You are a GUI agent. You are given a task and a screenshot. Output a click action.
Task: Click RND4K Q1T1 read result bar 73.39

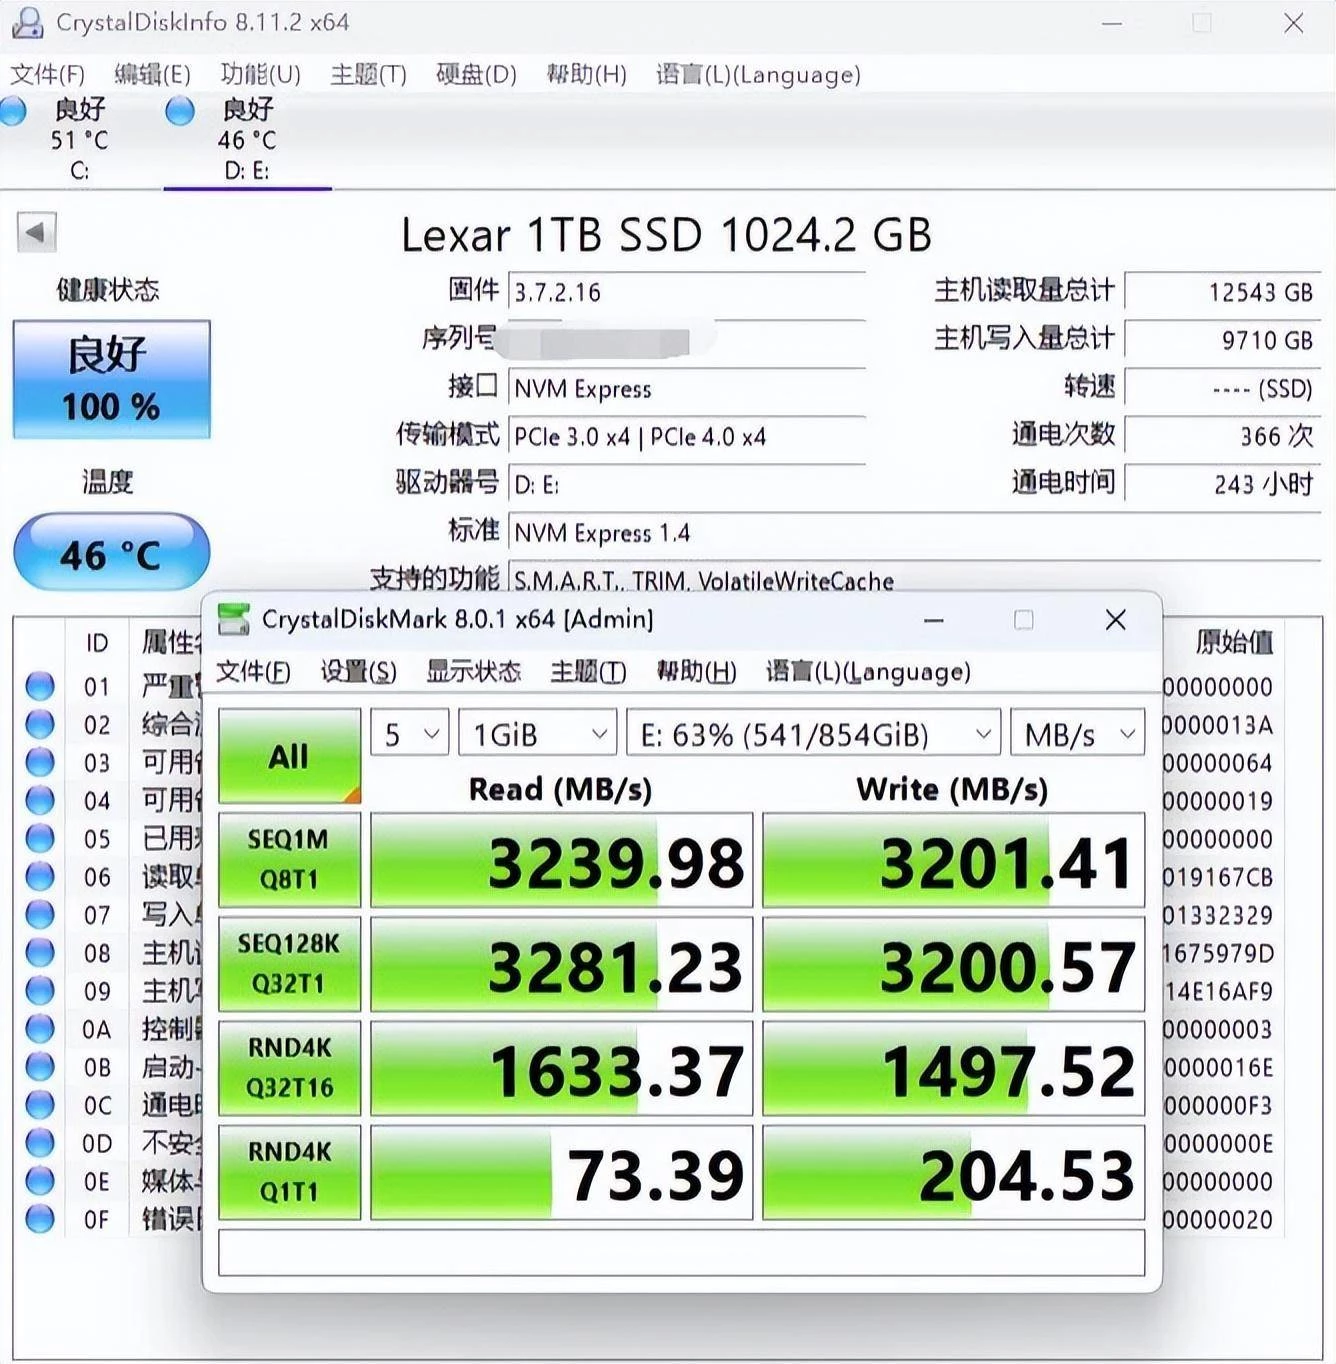click(561, 1173)
